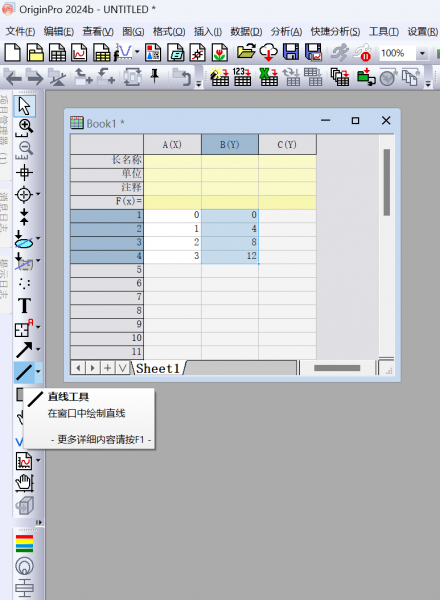Open the new layout icon
Screen dimensions: 440x600
point(153,53)
